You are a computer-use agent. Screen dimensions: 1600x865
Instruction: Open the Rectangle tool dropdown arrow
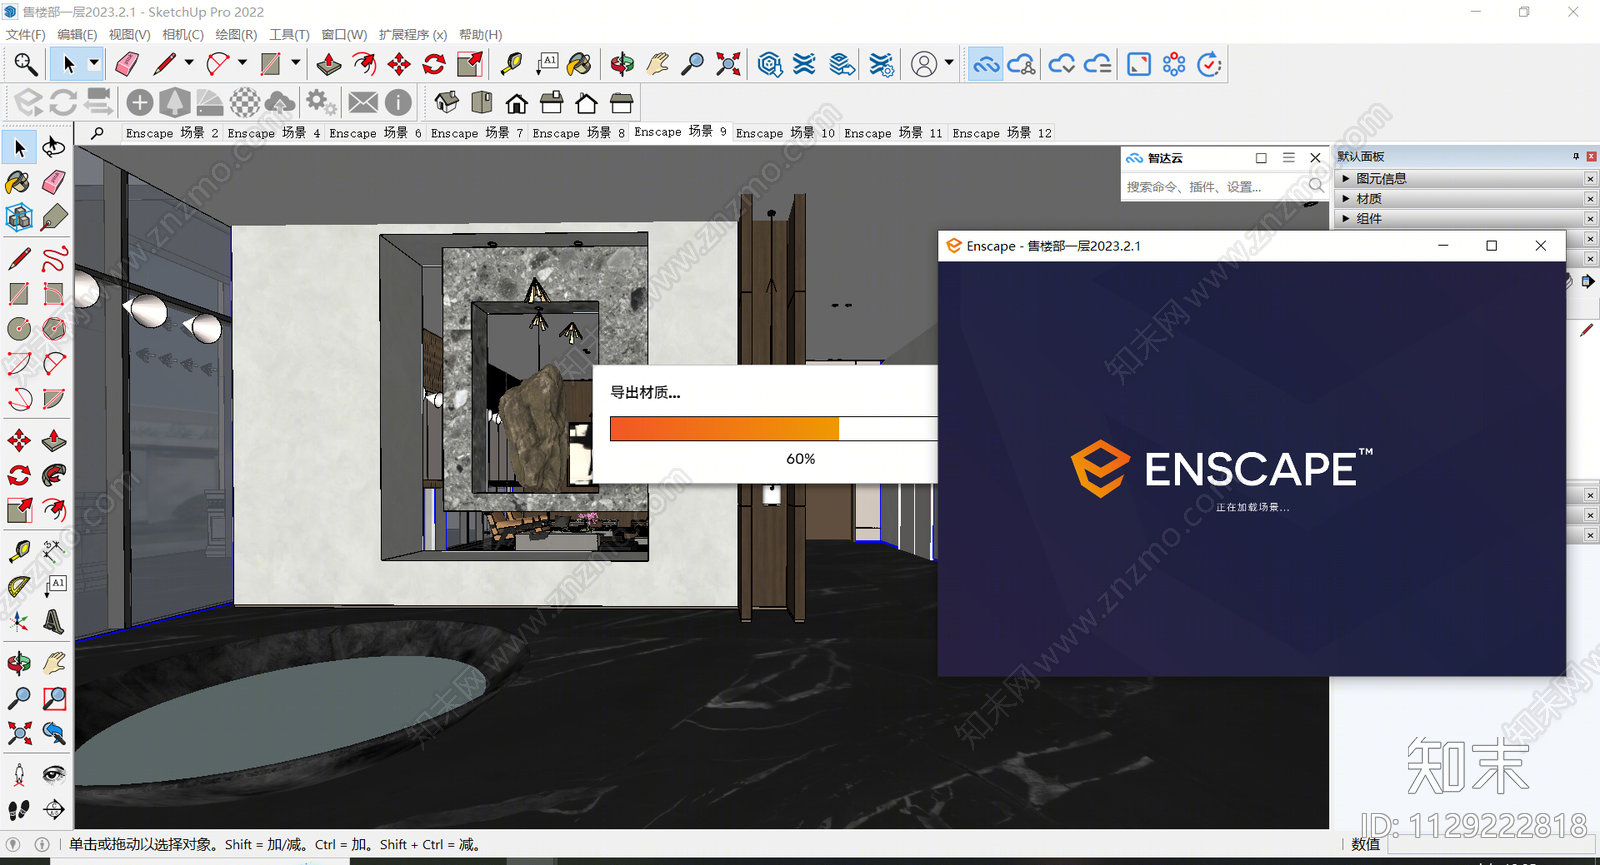[295, 63]
